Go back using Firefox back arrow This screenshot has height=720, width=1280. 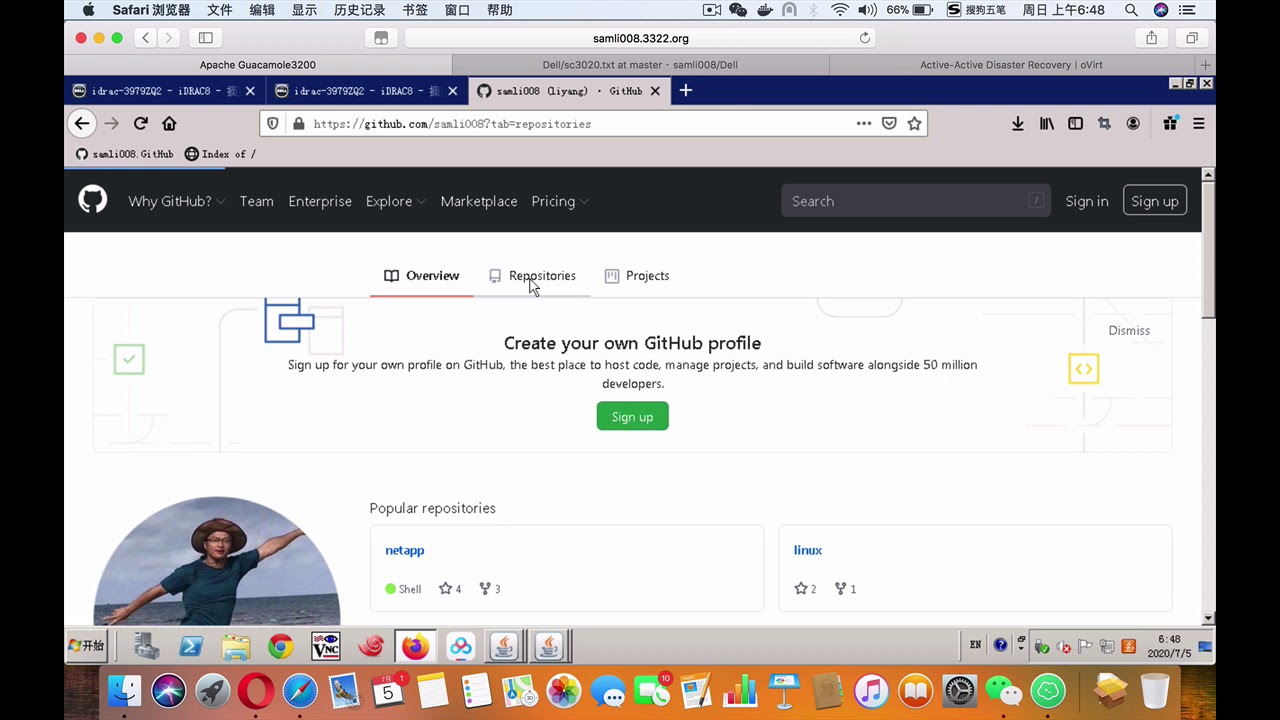point(82,123)
